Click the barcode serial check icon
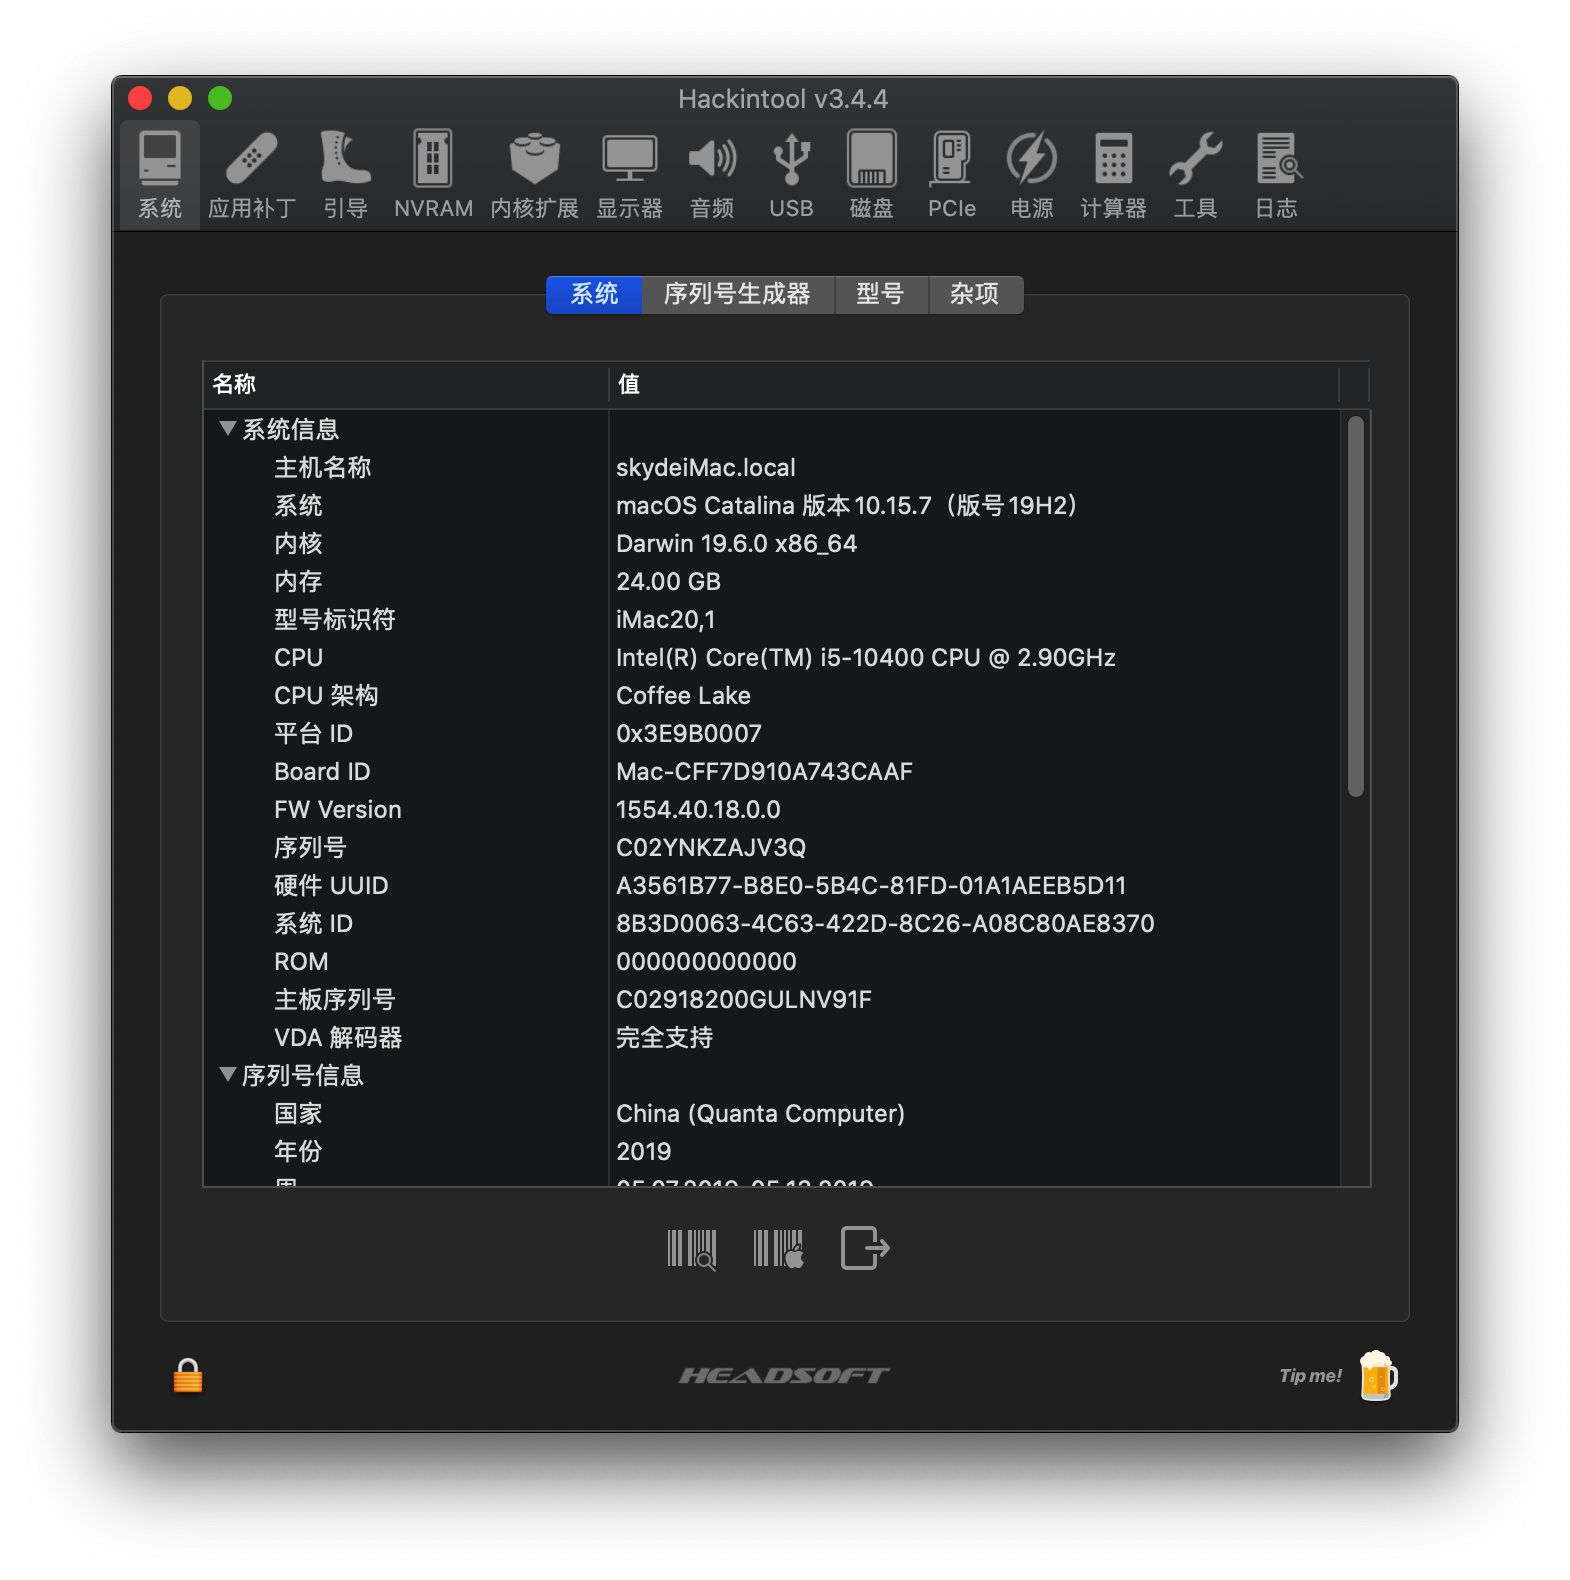1570x1580 pixels. (x=692, y=1248)
